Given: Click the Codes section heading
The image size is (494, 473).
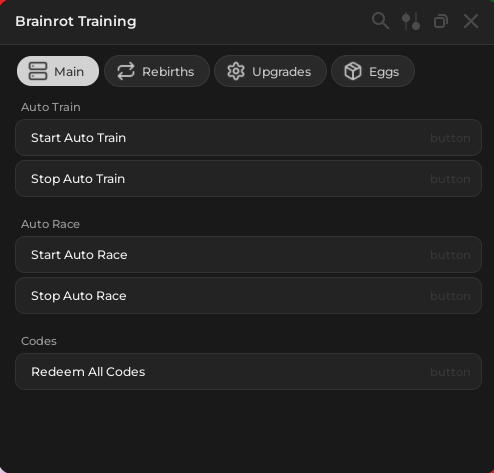Looking at the screenshot, I should tap(39, 341).
